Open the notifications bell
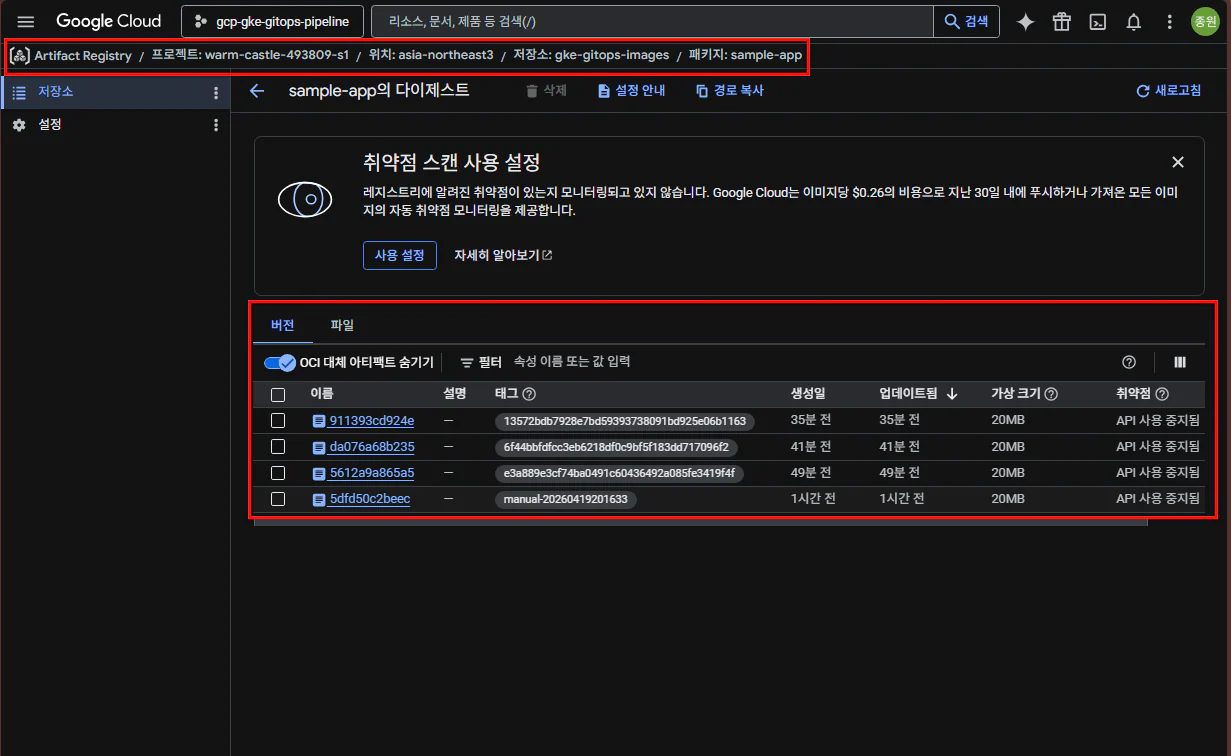The image size is (1231, 756). [x=1133, y=22]
